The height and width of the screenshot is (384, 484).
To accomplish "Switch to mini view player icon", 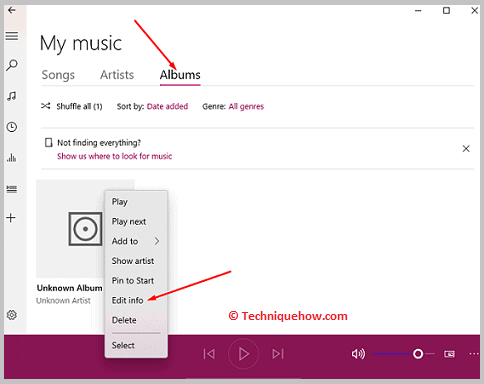I will 449,354.
